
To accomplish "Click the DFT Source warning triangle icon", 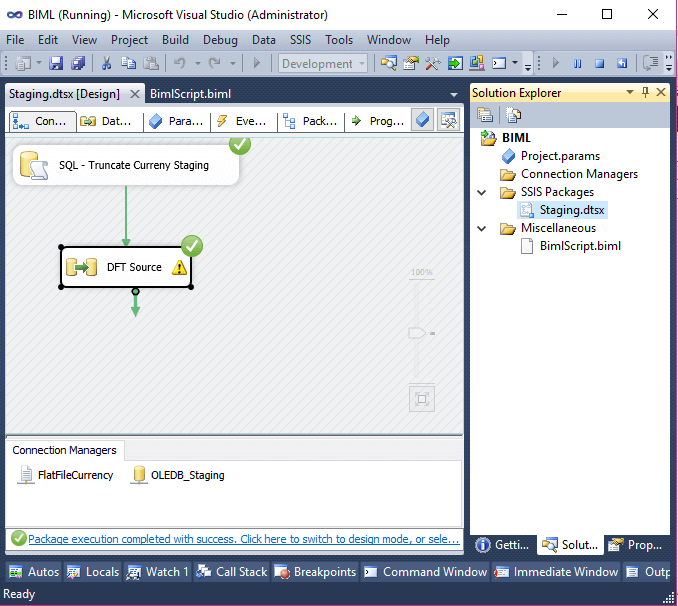I will (179, 267).
